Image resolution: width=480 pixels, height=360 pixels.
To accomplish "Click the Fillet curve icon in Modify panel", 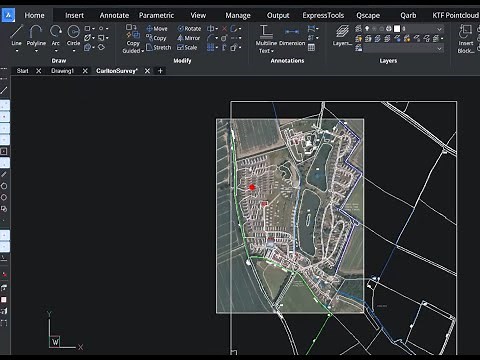I will click(x=210, y=38).
